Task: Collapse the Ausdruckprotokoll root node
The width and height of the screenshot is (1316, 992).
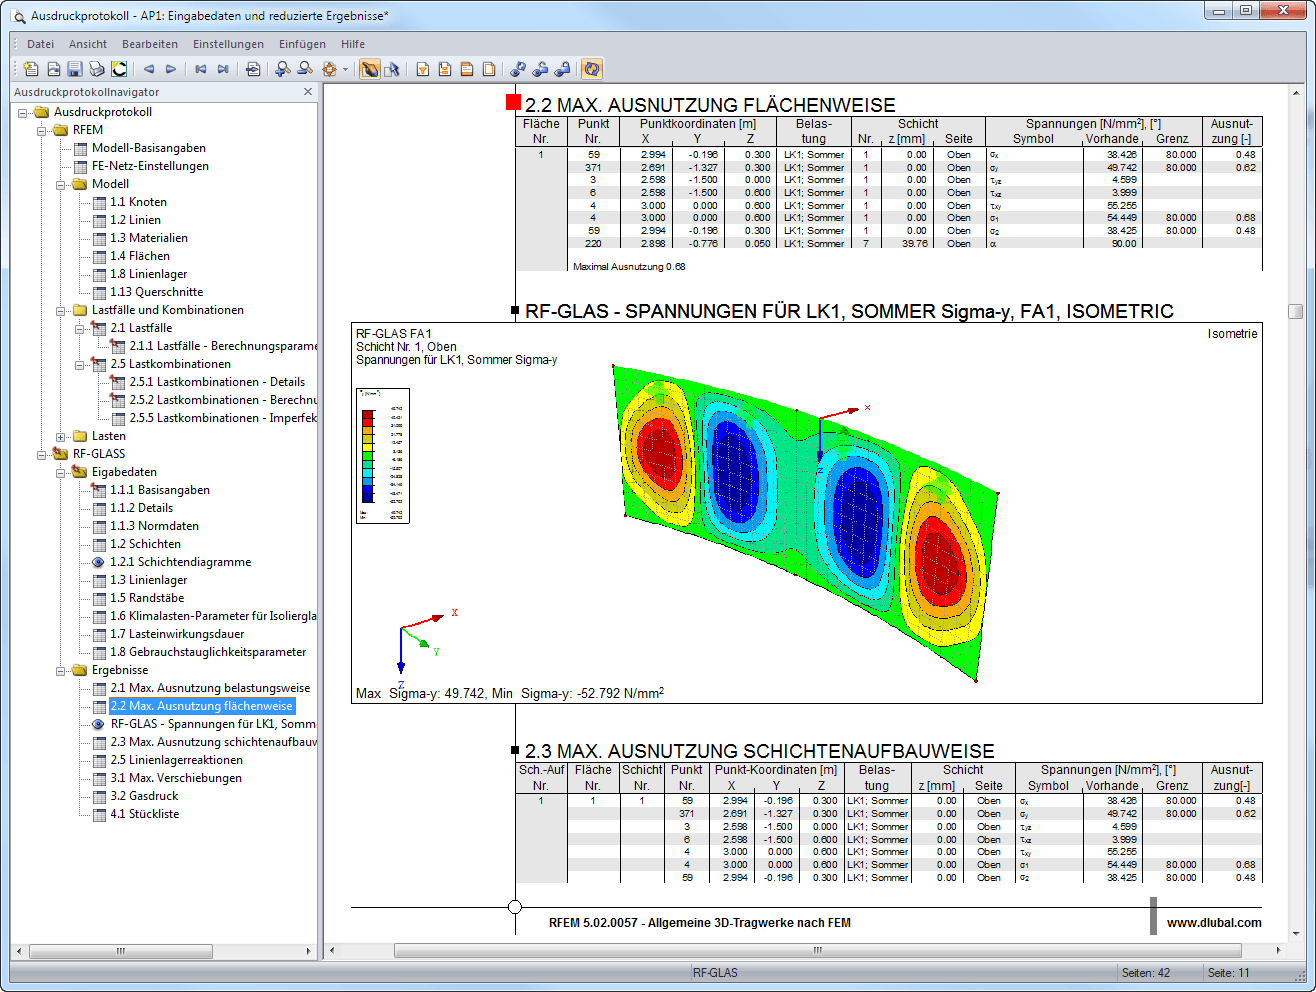Action: (23, 112)
